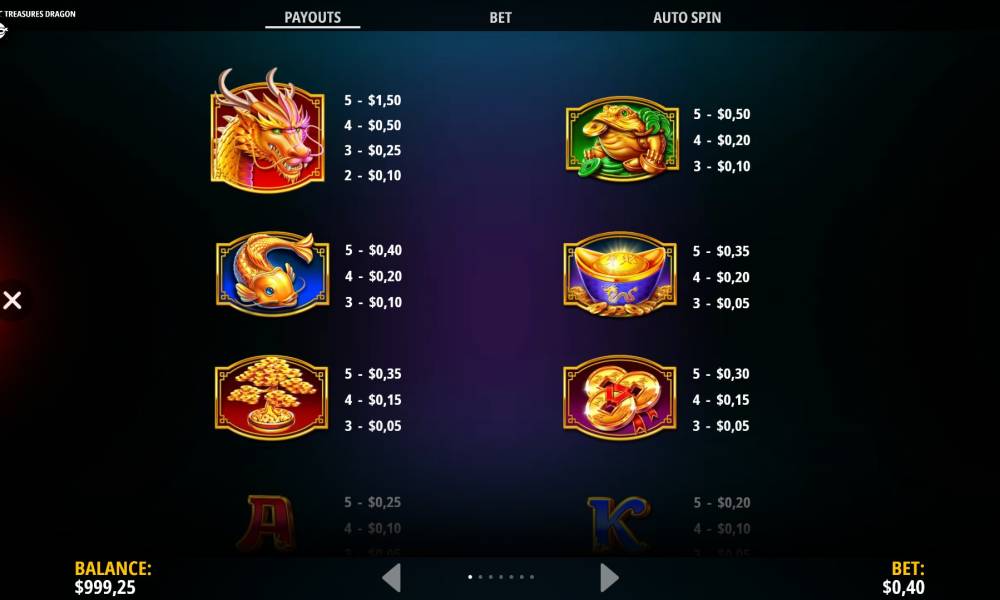Image resolution: width=1000 pixels, height=600 pixels.
Task: Select the middle page indicator dot
Action: [x=501, y=577]
